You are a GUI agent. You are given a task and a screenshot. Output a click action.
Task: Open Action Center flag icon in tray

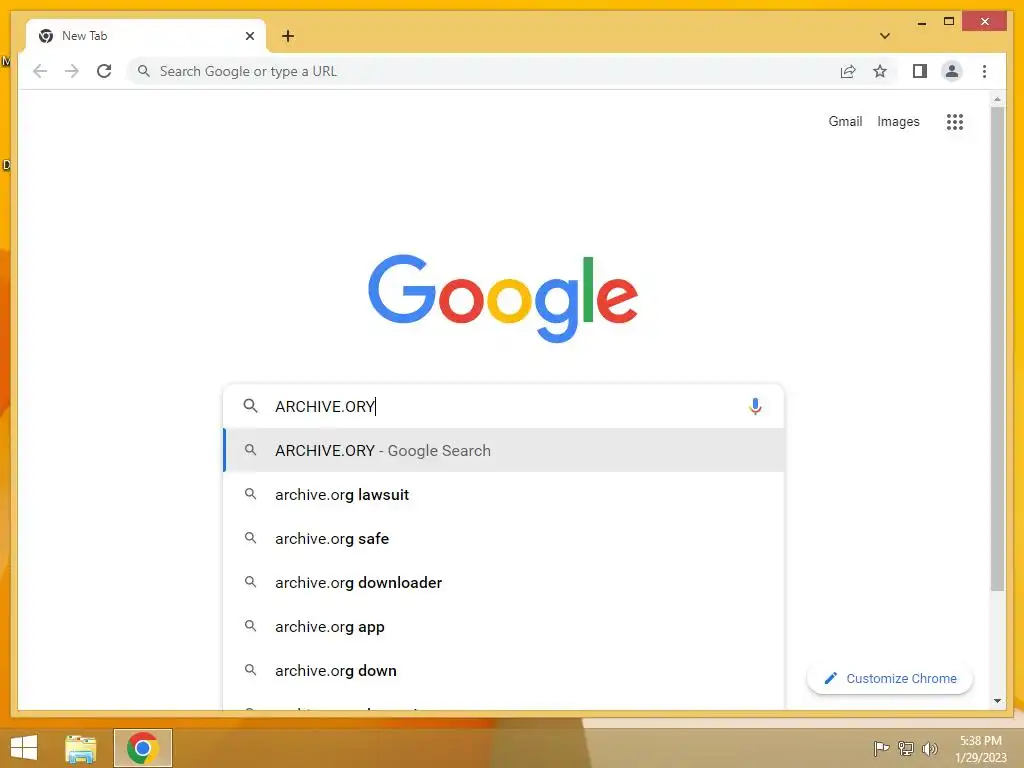coord(881,748)
